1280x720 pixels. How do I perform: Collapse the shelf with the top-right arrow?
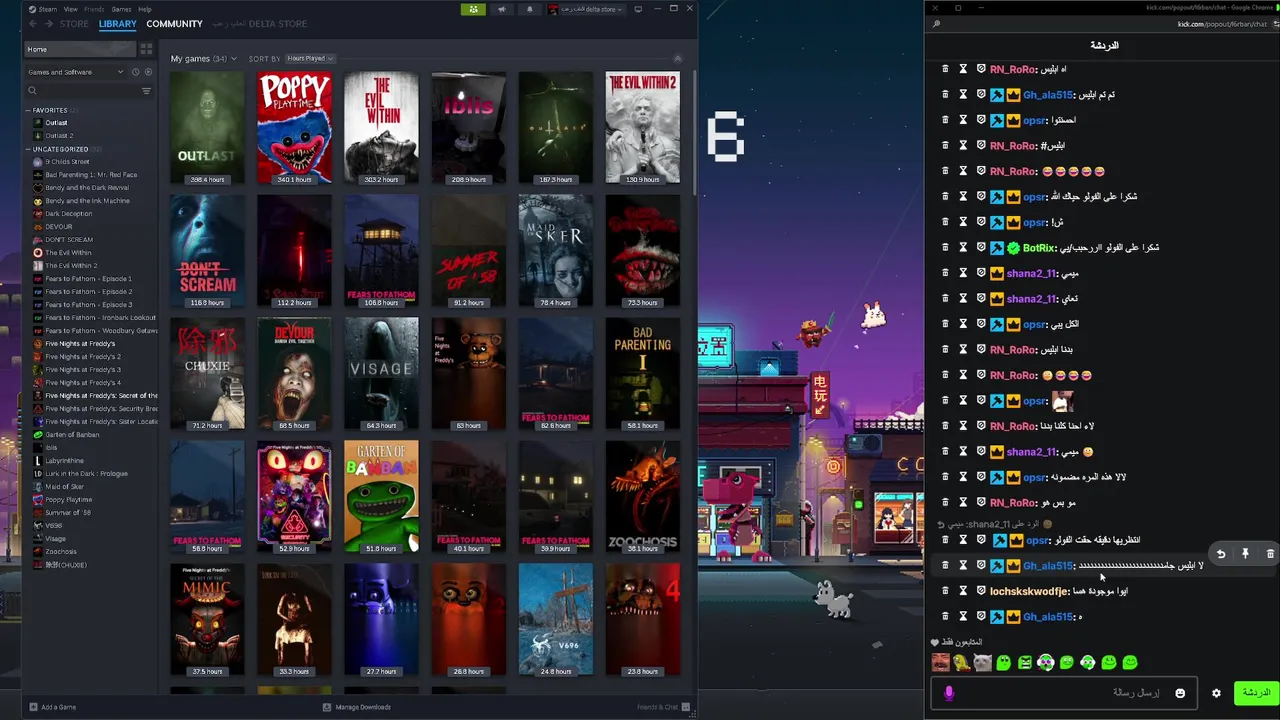click(x=677, y=59)
